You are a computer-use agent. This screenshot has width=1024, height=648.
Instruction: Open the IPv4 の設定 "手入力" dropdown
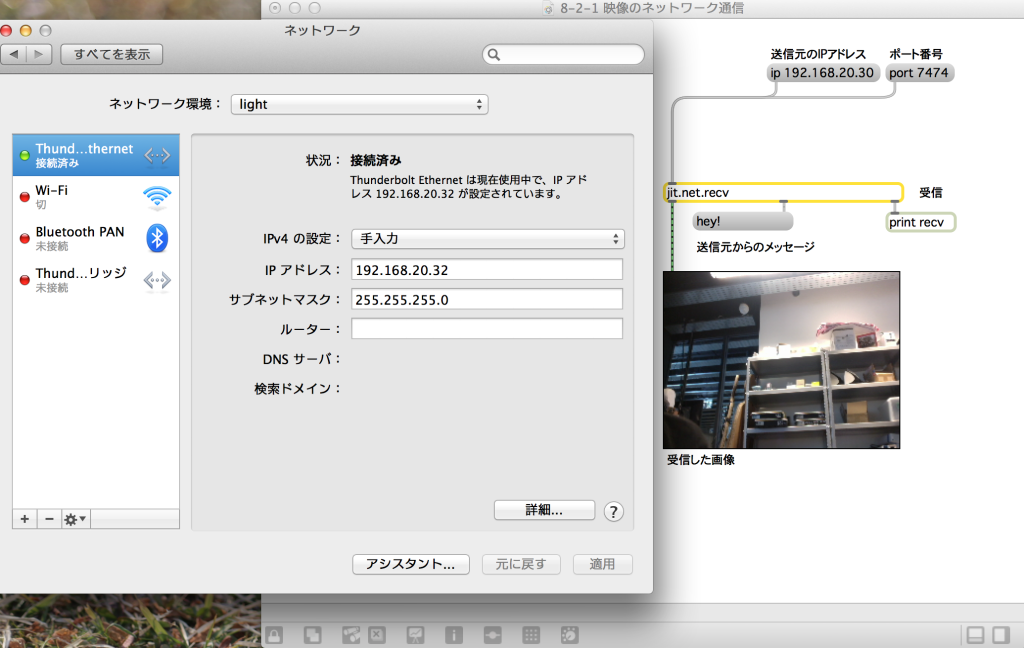[487, 239]
